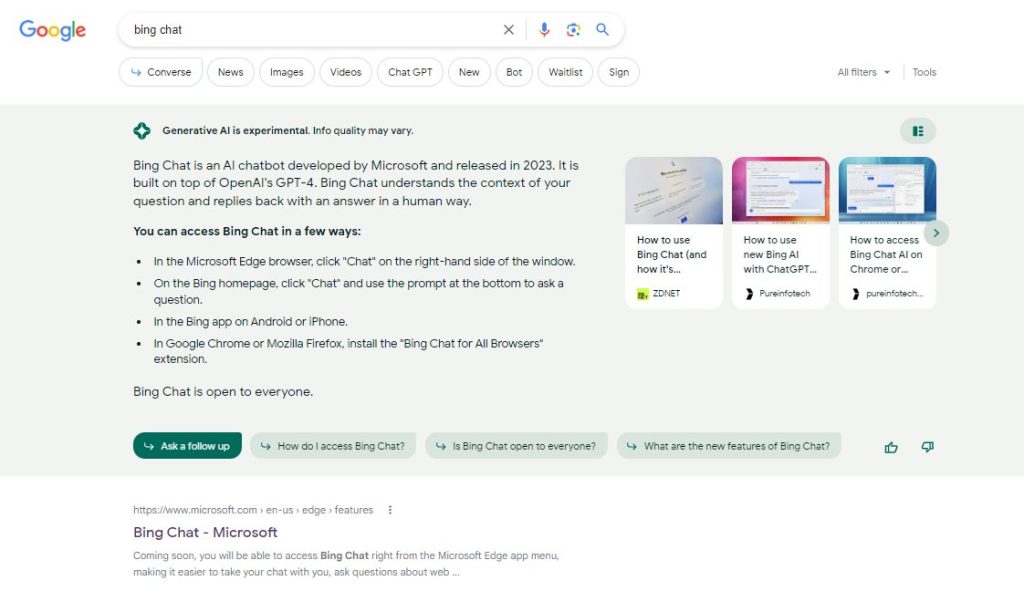Expand the All filters dropdown
1024x591 pixels.
[863, 72]
